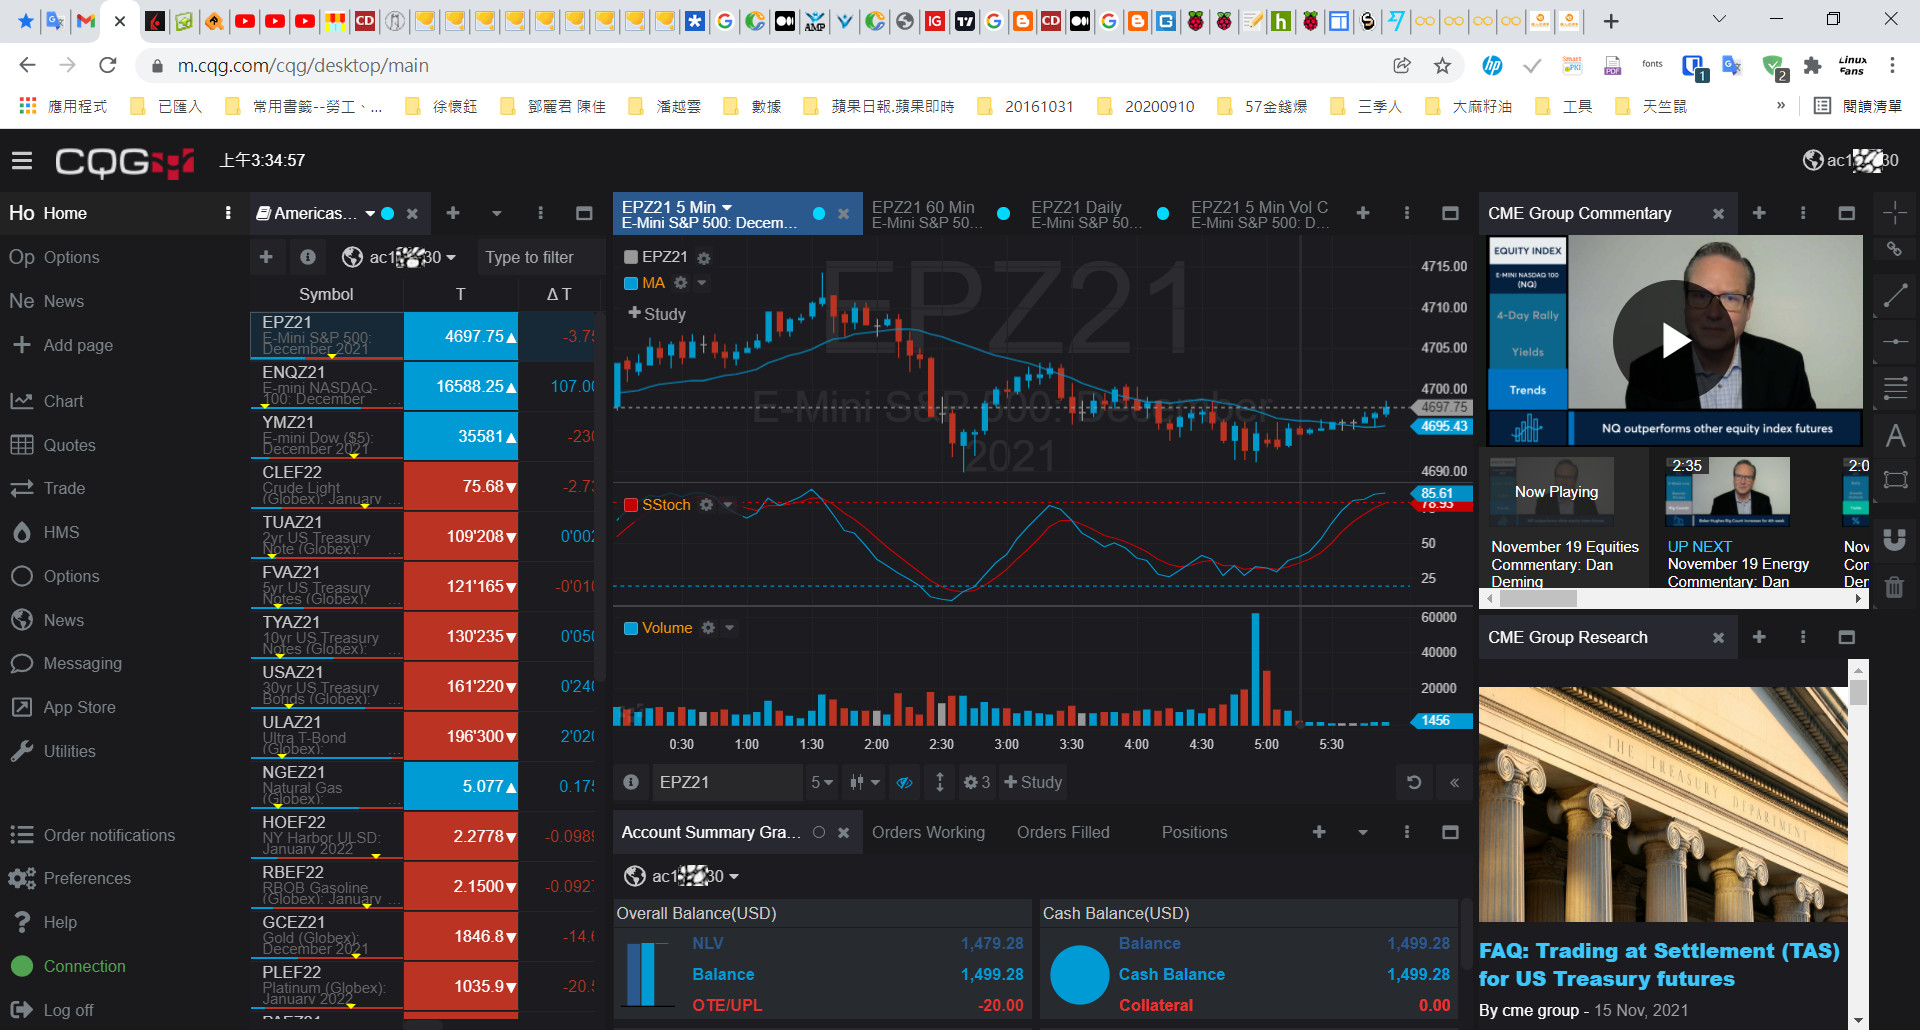
Task: Open FAQ Trading at Settlement article link
Action: [1659, 964]
